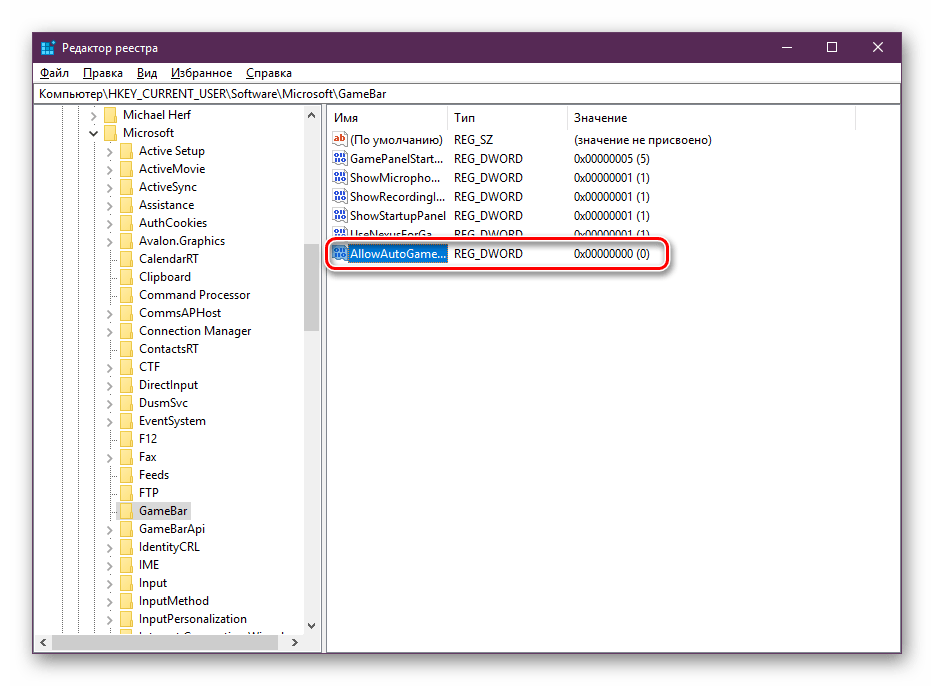Viewport: 934px width, 686px height.
Task: Click the Registry Editor app icon in title bar
Action: pos(48,48)
